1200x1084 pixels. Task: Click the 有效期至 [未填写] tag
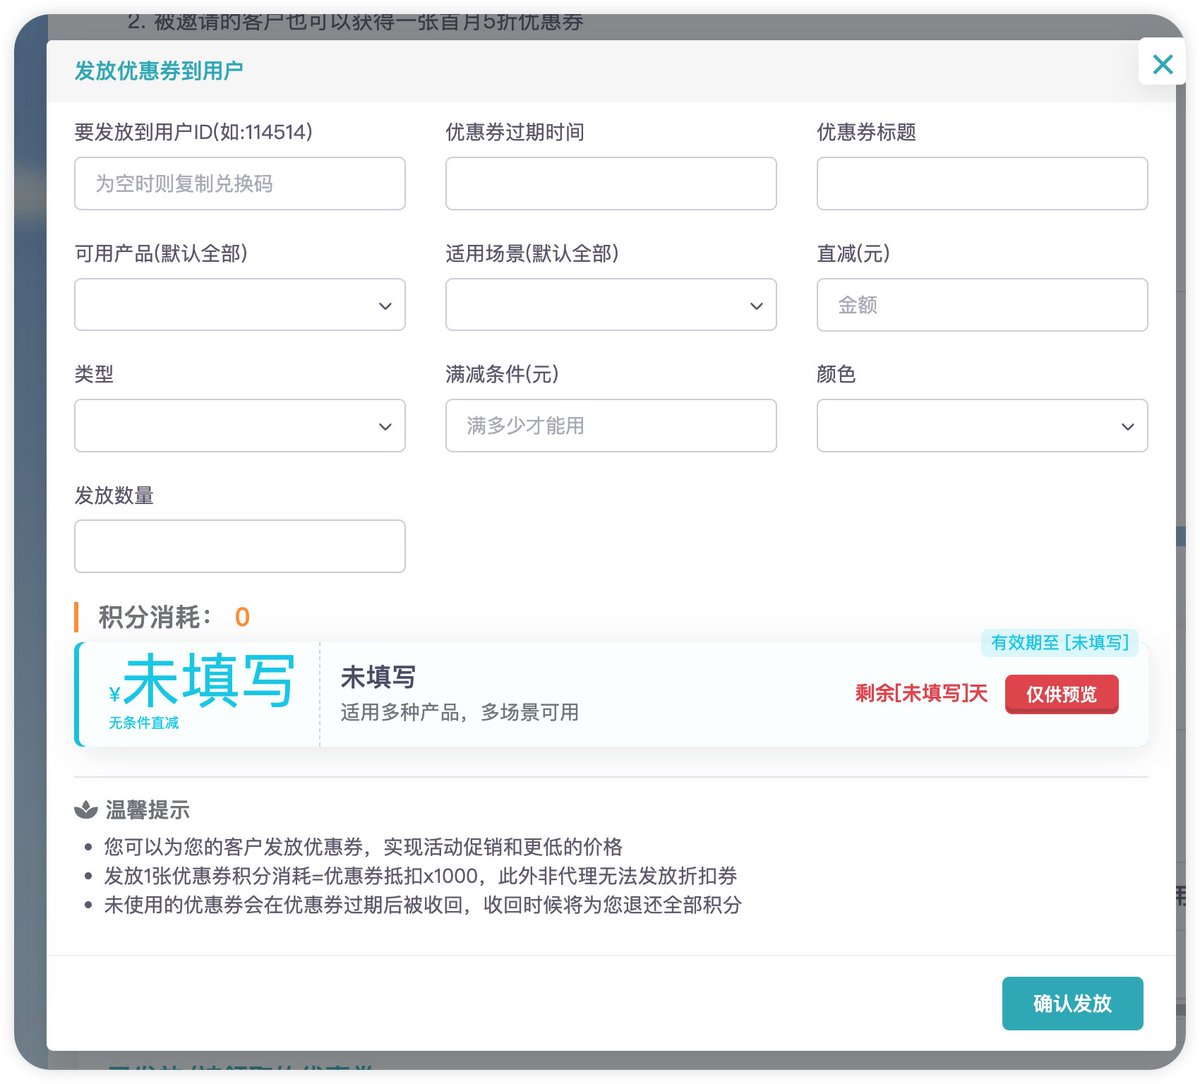point(1060,642)
